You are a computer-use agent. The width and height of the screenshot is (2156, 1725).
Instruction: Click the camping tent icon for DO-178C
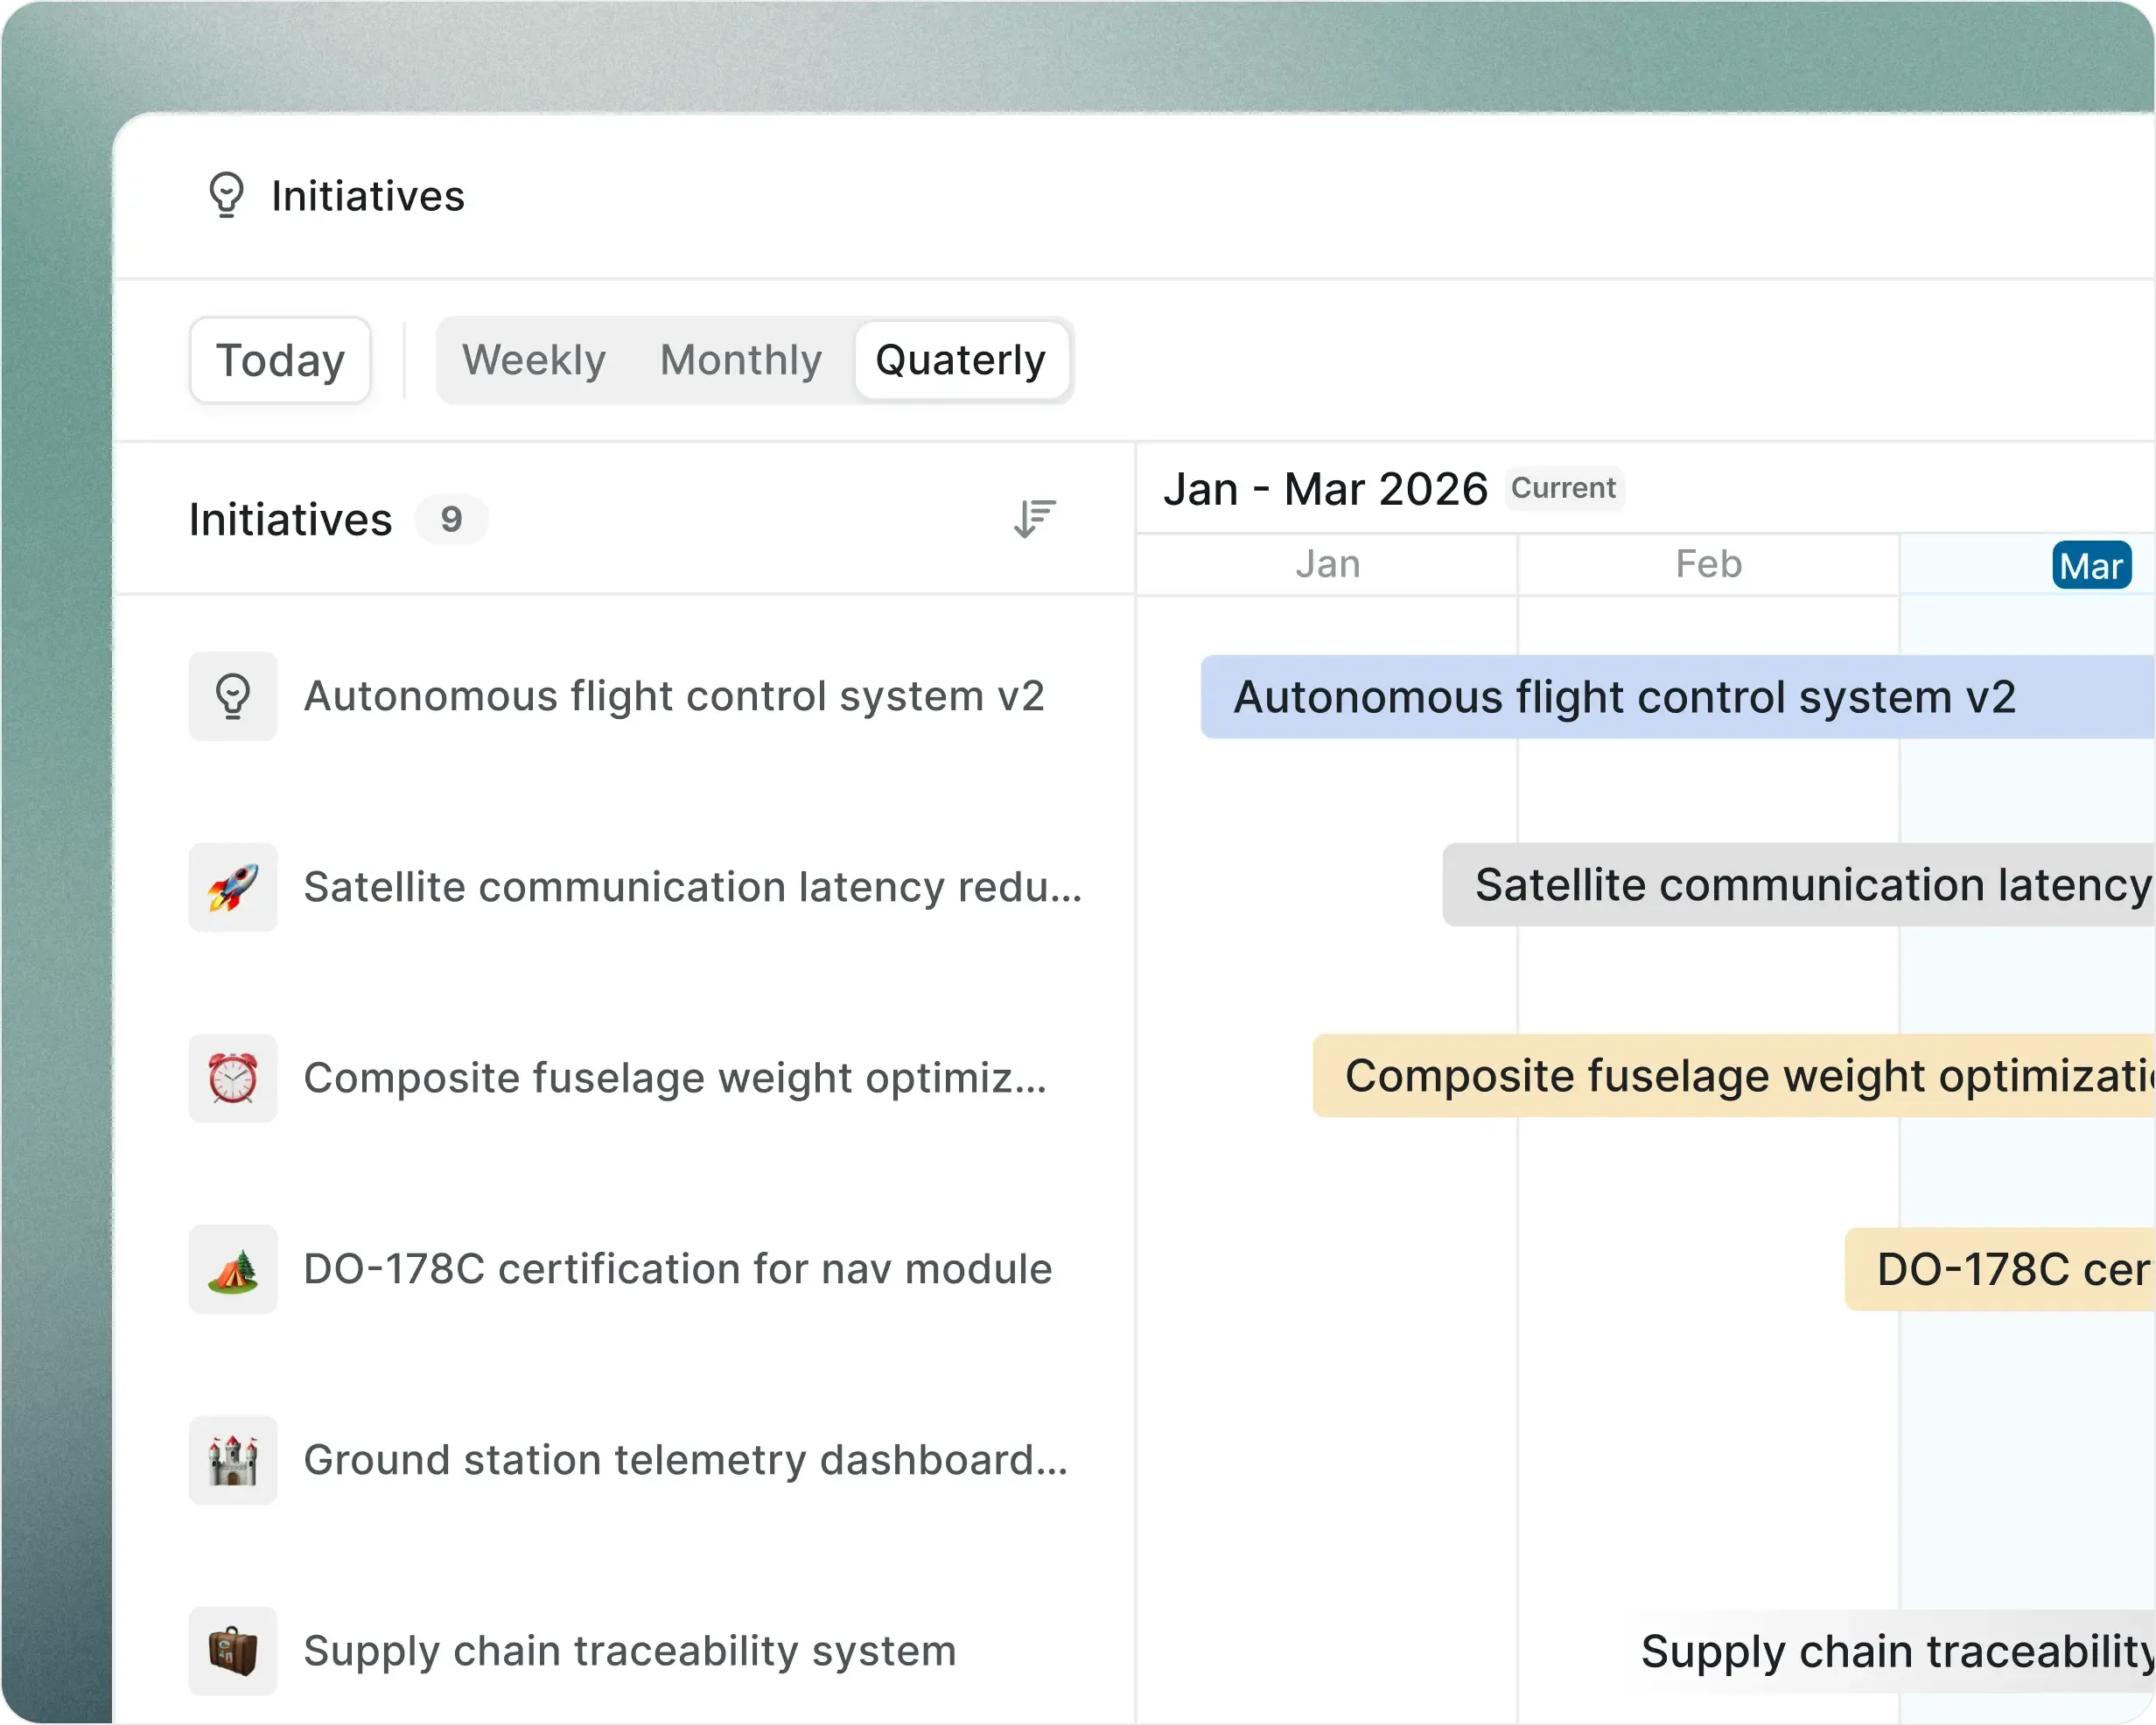coord(233,1269)
